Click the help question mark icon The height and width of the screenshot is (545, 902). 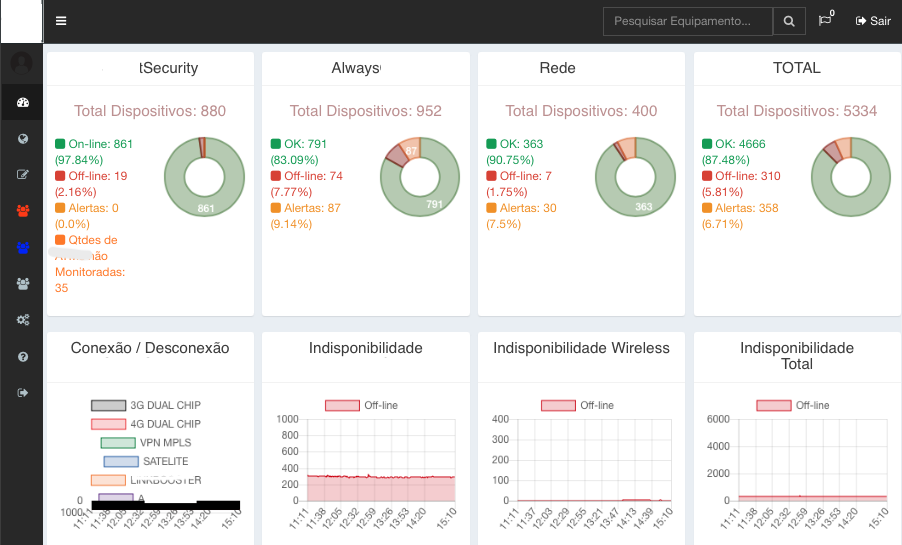(x=22, y=357)
